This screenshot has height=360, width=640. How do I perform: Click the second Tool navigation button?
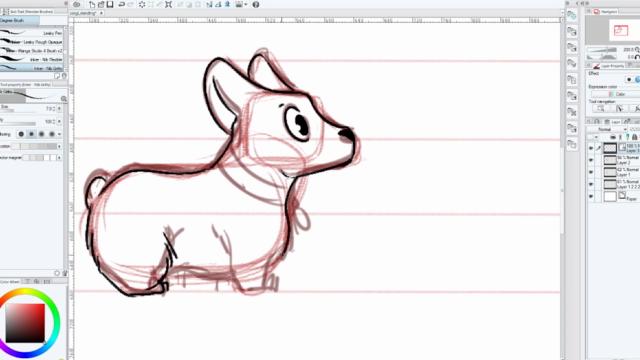point(620,109)
